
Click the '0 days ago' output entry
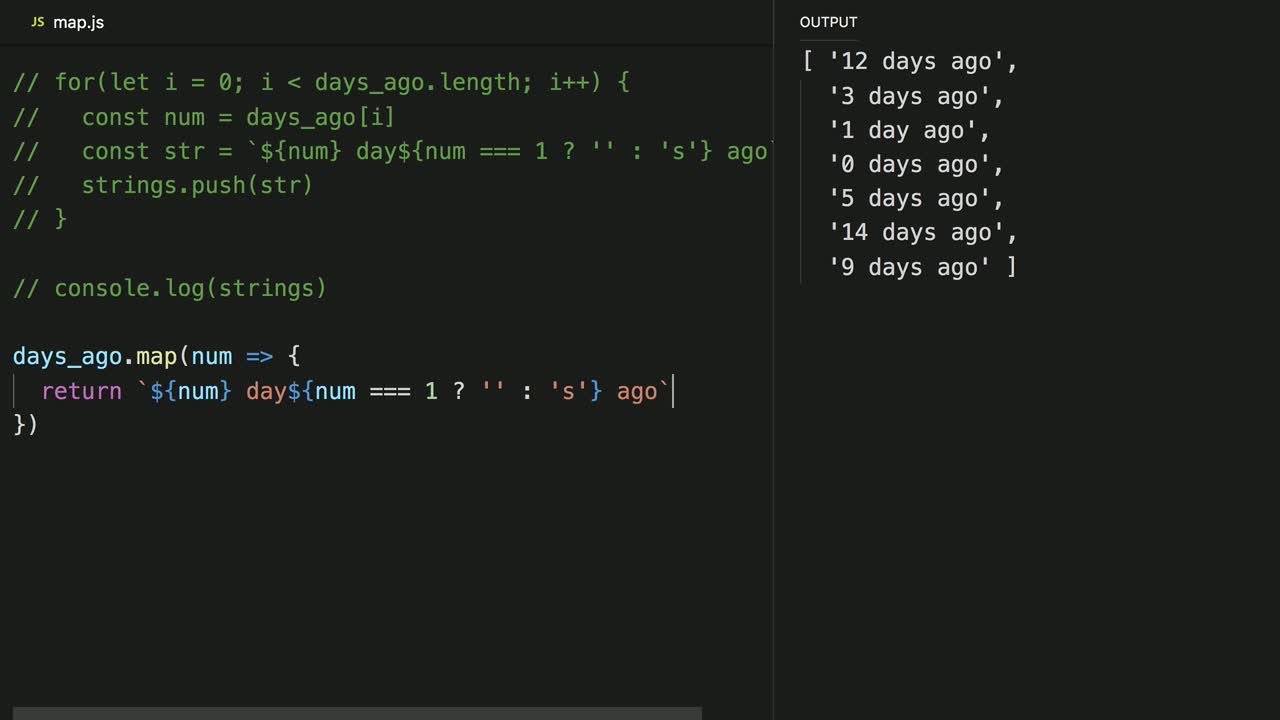click(x=915, y=165)
